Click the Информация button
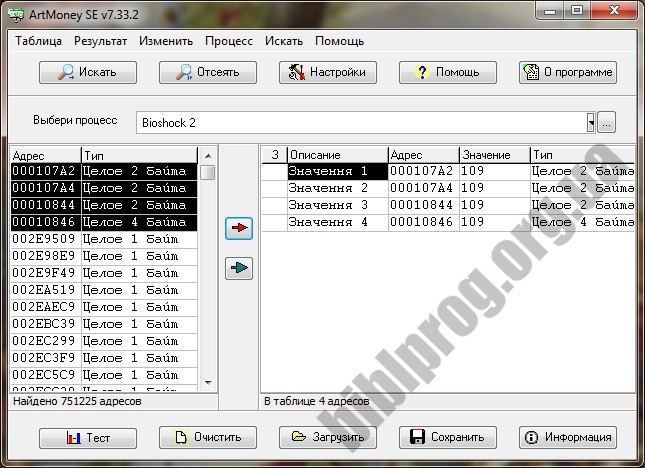 click(x=567, y=437)
